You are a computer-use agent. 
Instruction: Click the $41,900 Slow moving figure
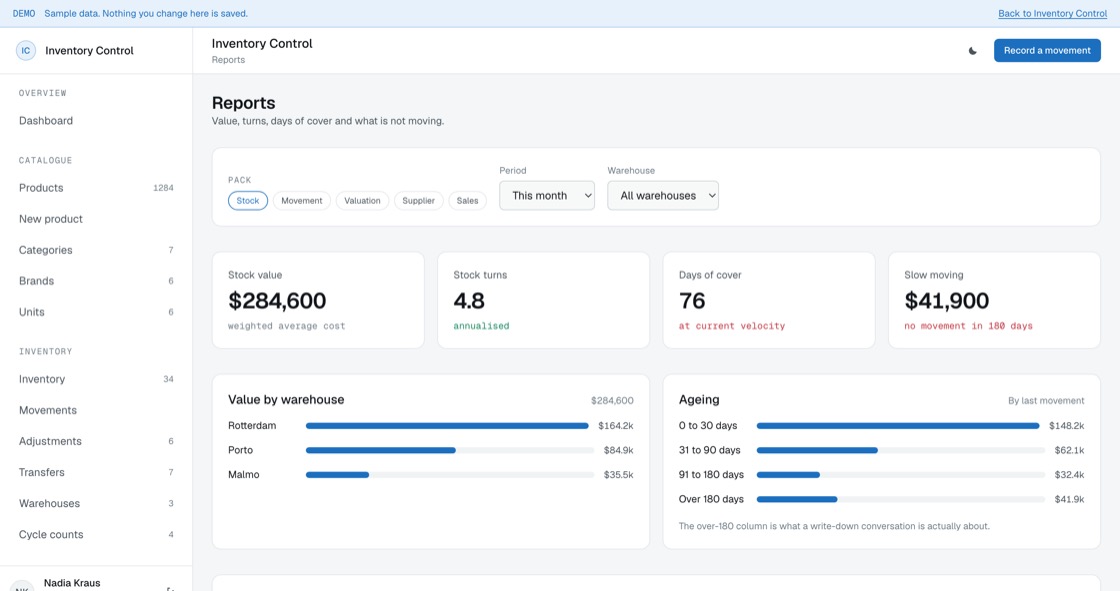pos(946,301)
